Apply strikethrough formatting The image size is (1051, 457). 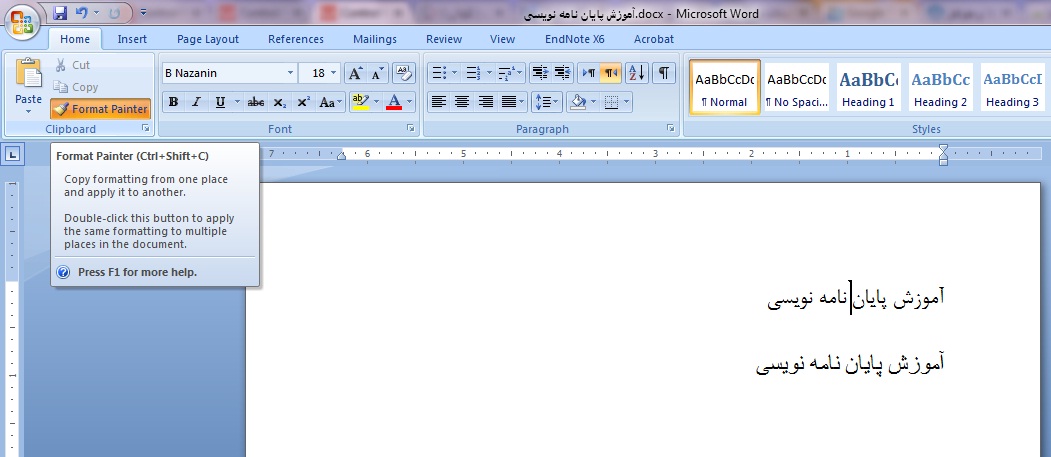click(x=256, y=102)
